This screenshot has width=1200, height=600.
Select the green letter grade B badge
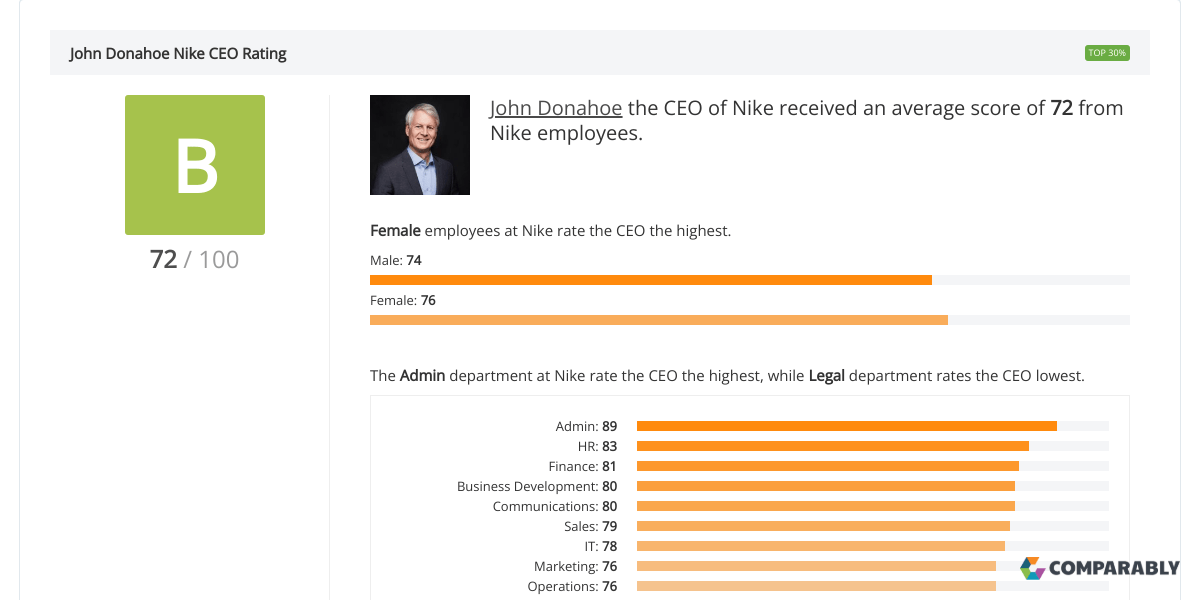(x=195, y=164)
